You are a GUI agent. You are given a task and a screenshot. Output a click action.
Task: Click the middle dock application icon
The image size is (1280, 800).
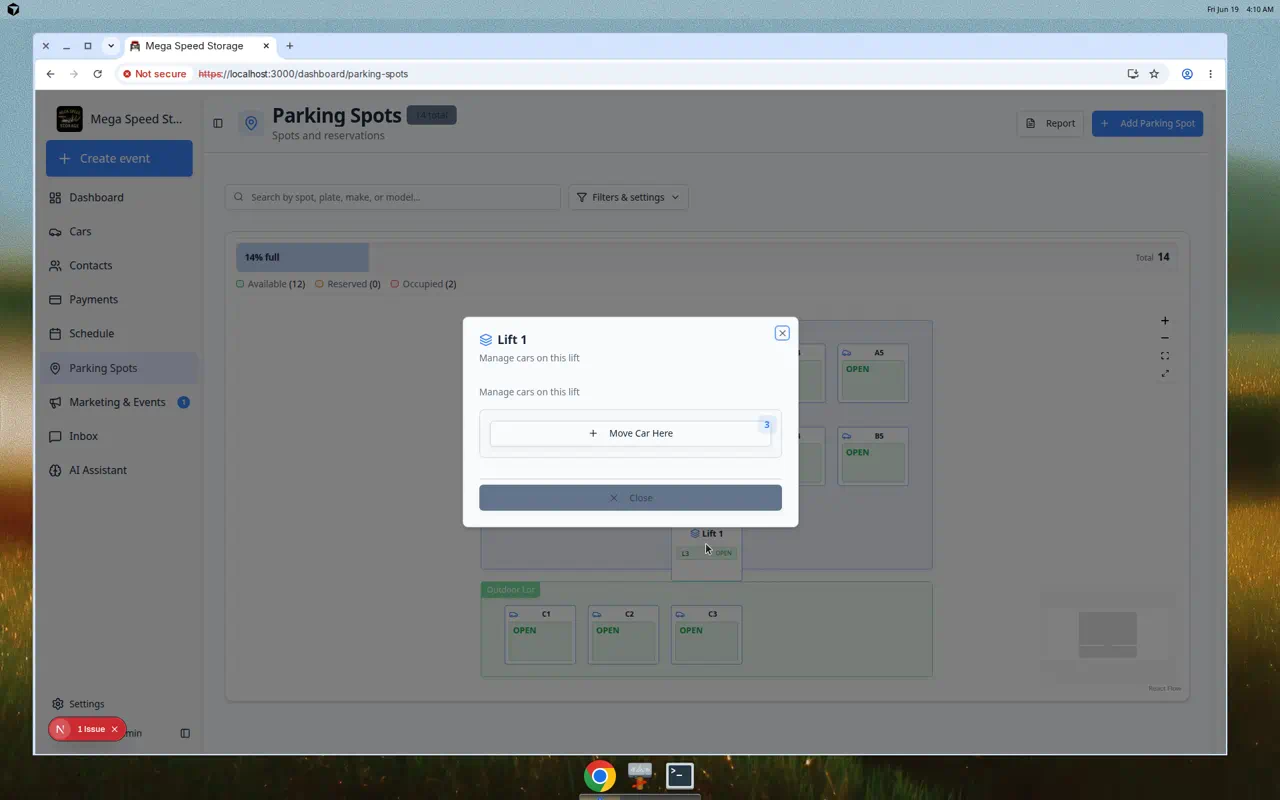(x=640, y=775)
